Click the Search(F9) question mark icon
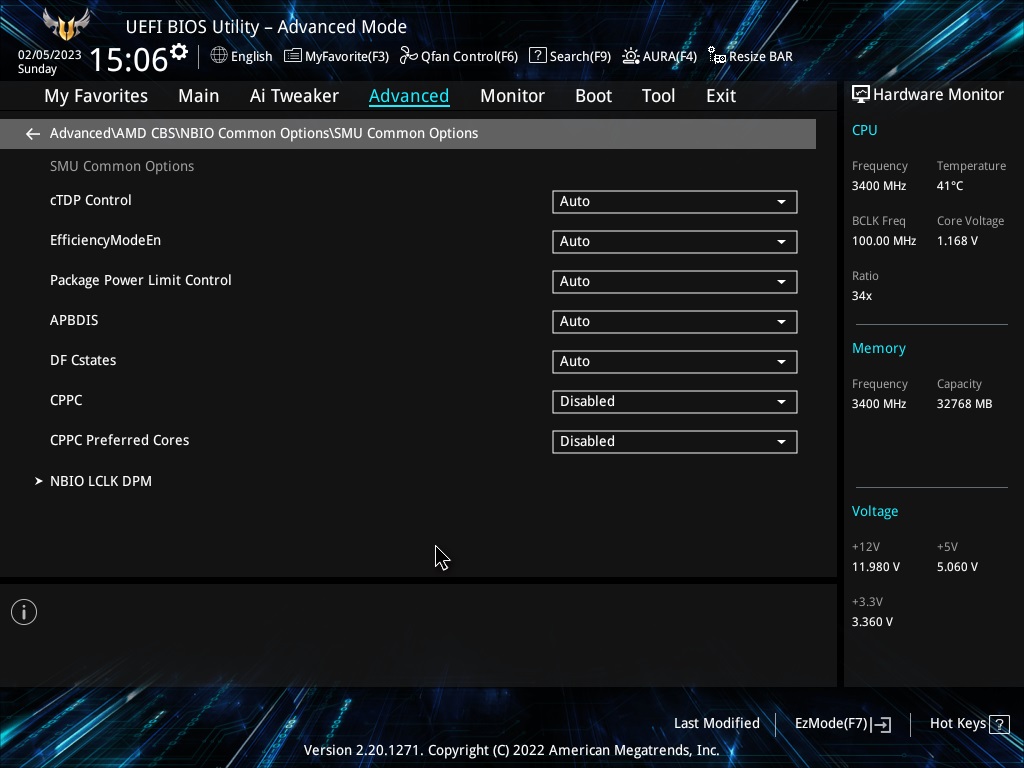 click(537, 56)
